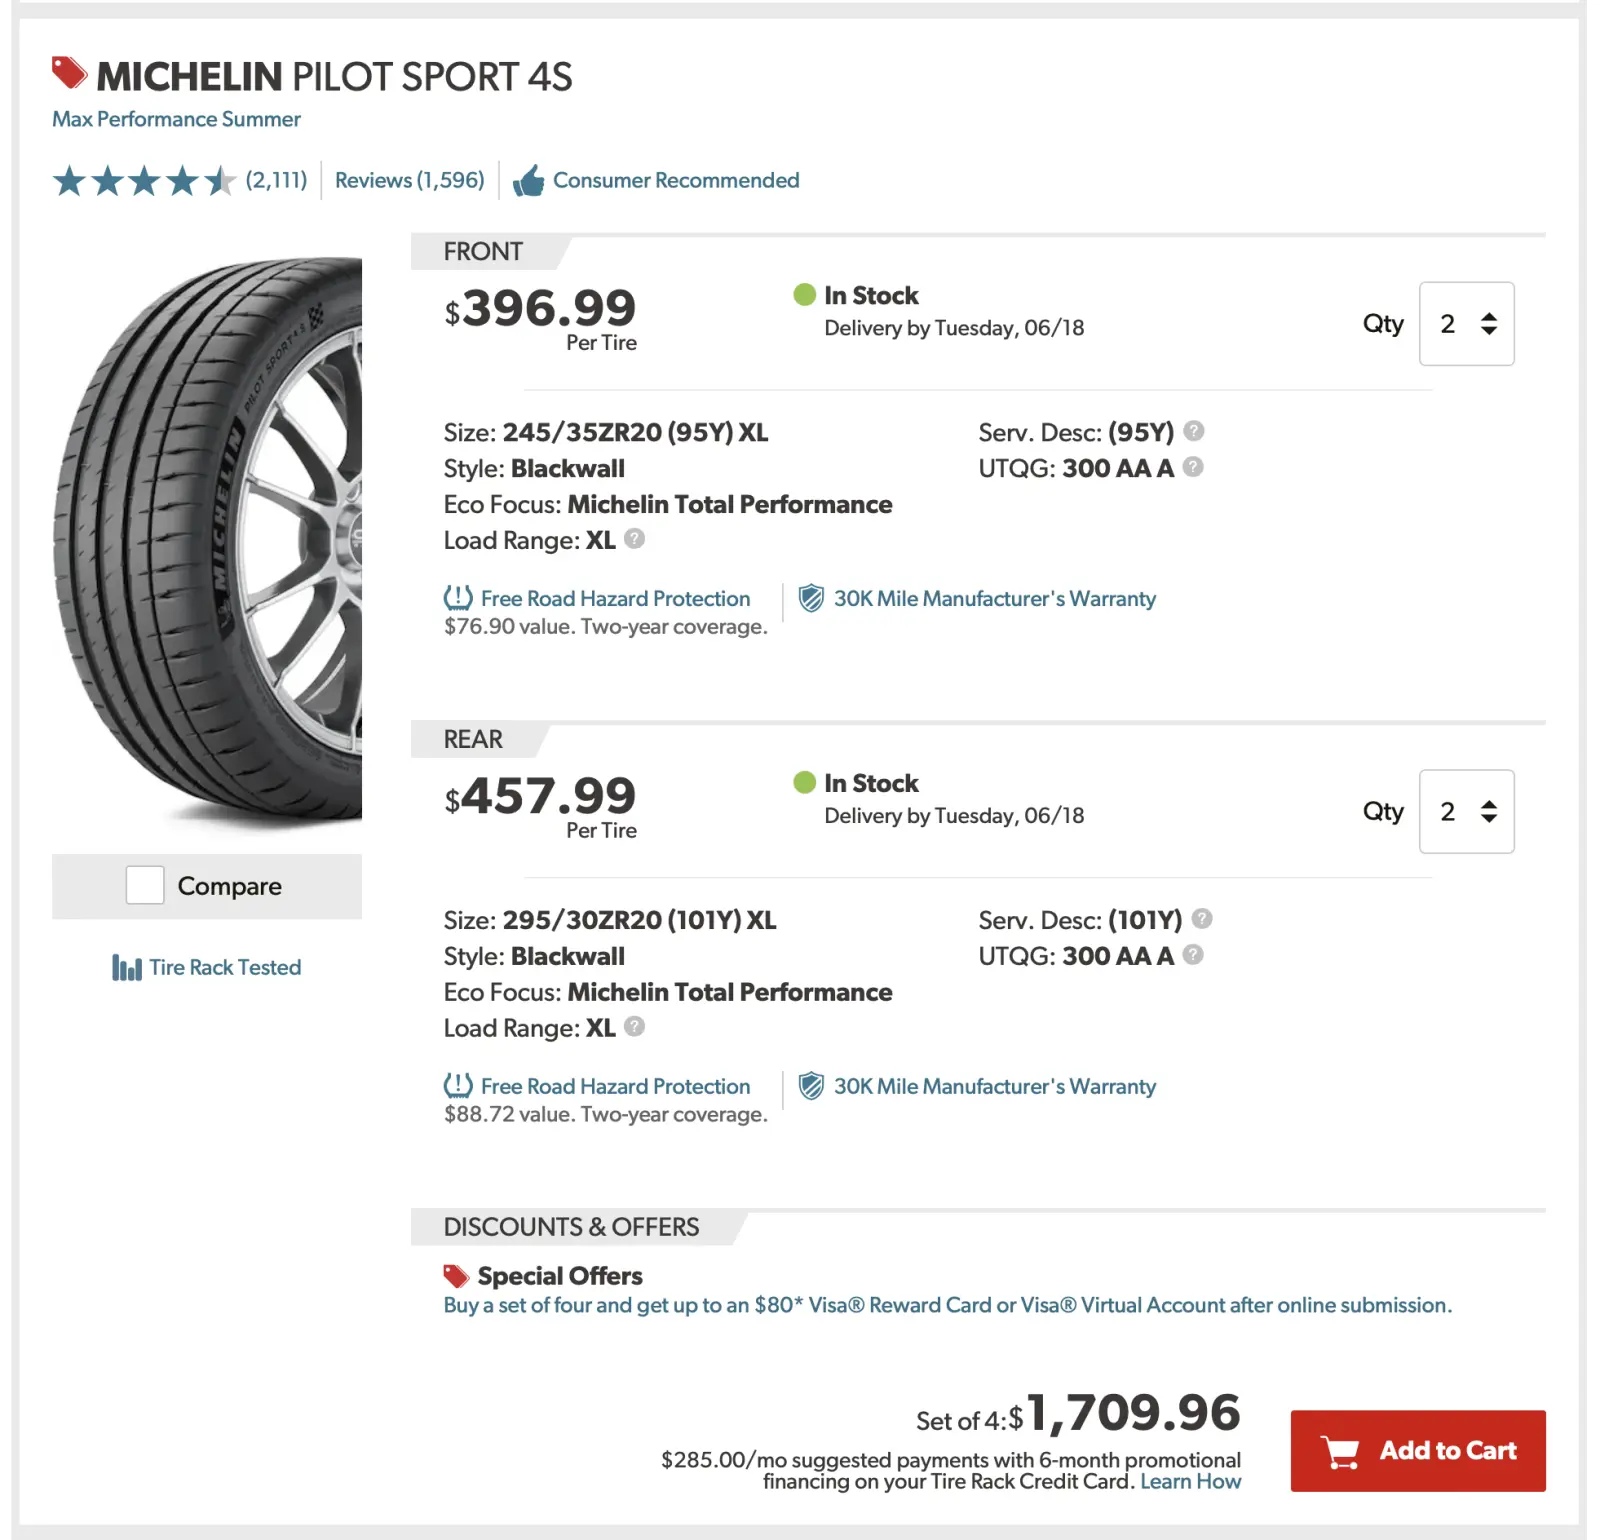Open help icon next to front Serv. Desc (95Y)
Screen dimensions: 1600x1540
[1193, 431]
